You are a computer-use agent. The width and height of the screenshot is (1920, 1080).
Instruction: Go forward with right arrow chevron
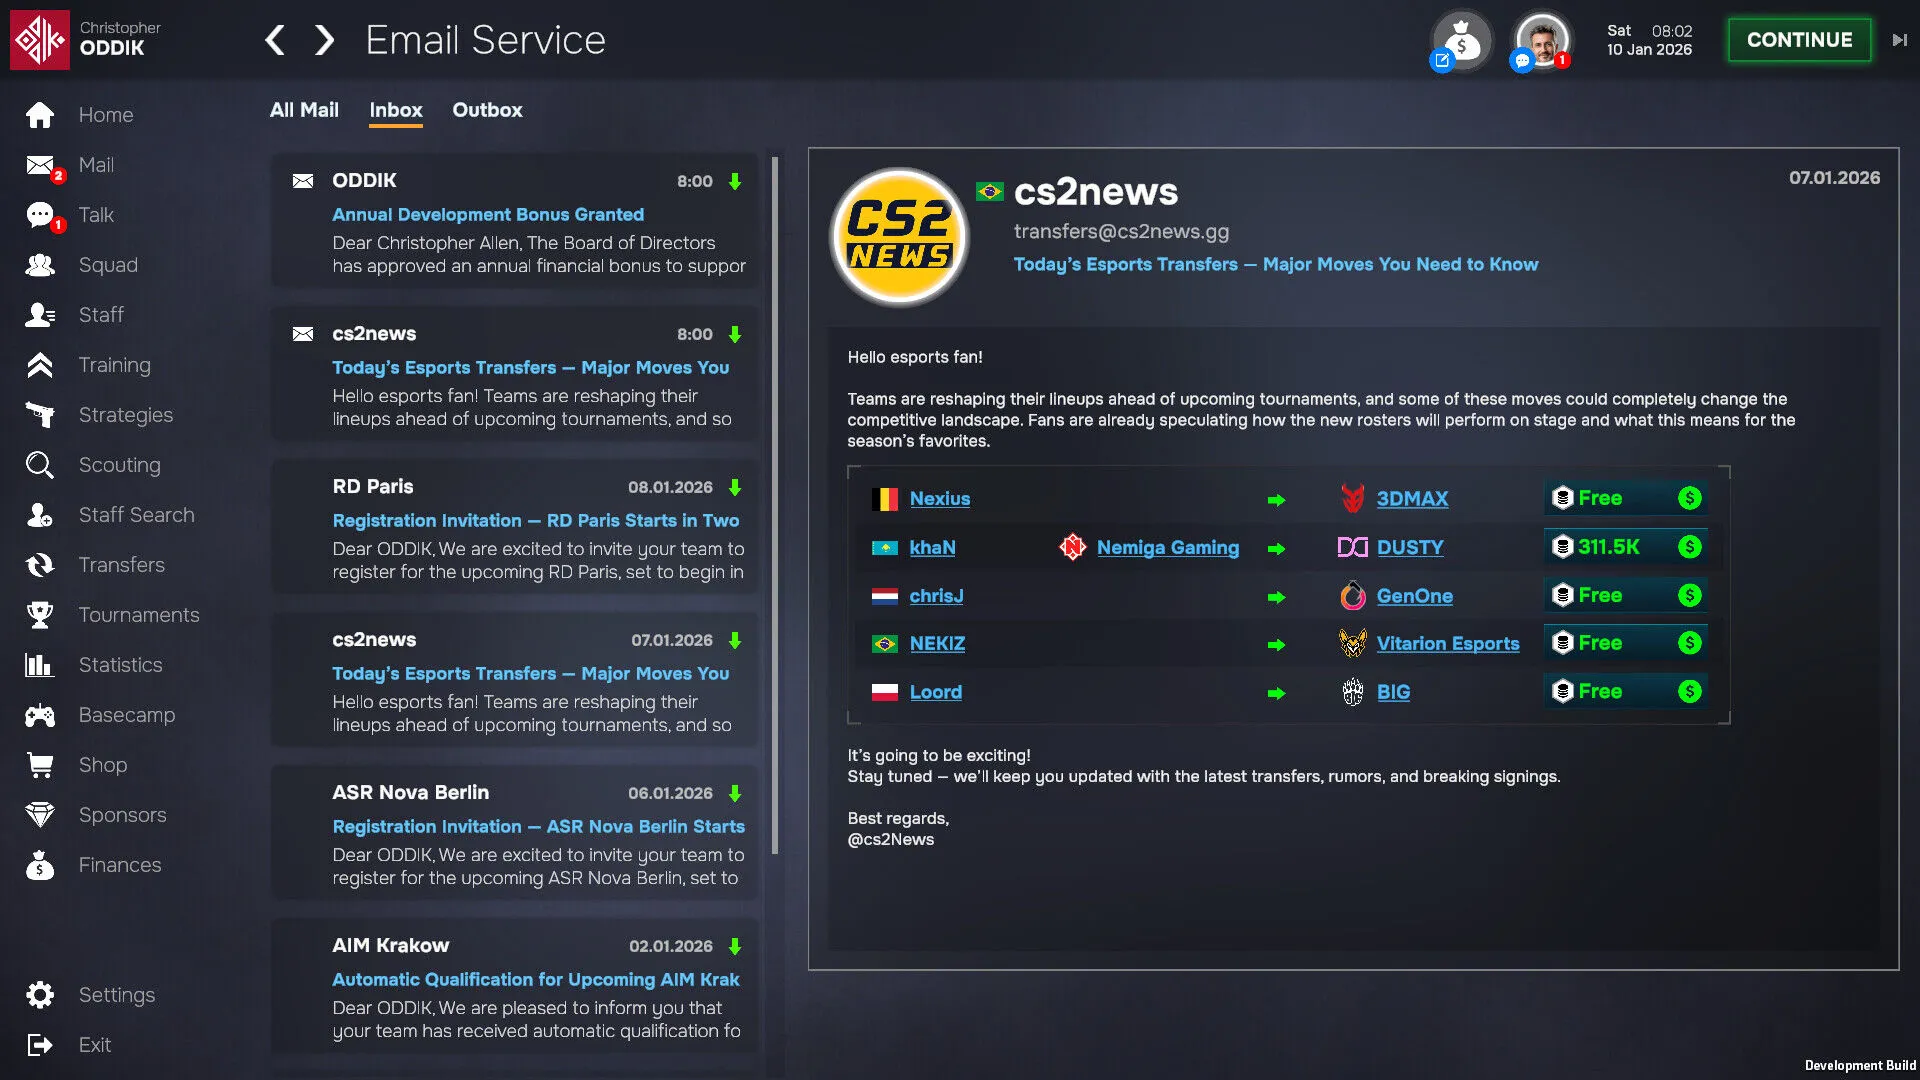[x=324, y=40]
